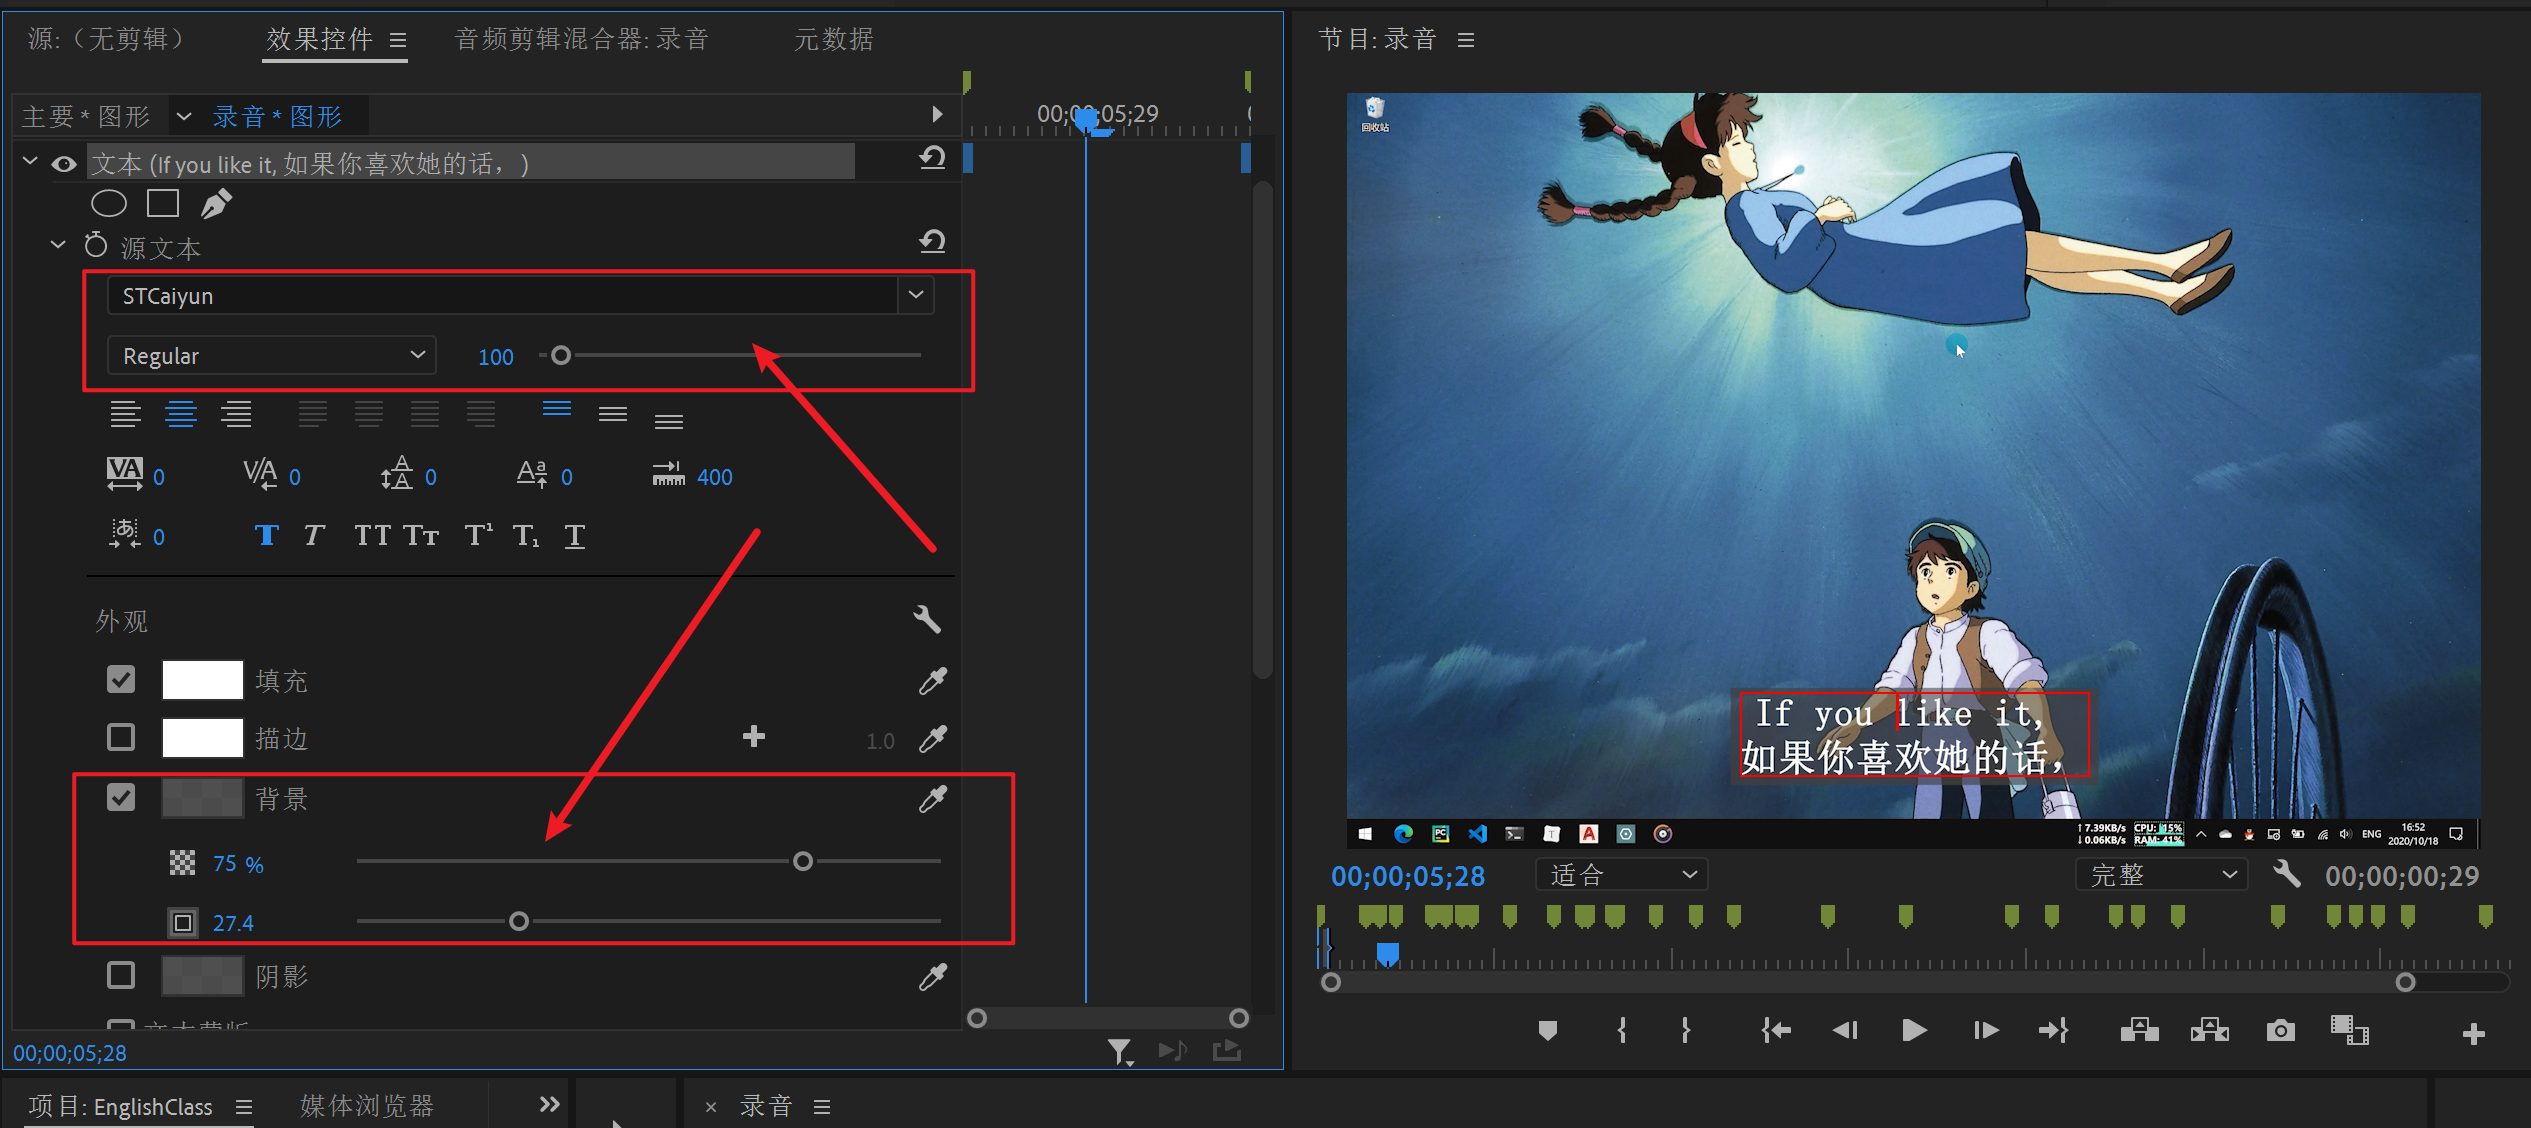Enable the Shadow (阴影) checkbox
The image size is (2531, 1128).
pos(121,975)
